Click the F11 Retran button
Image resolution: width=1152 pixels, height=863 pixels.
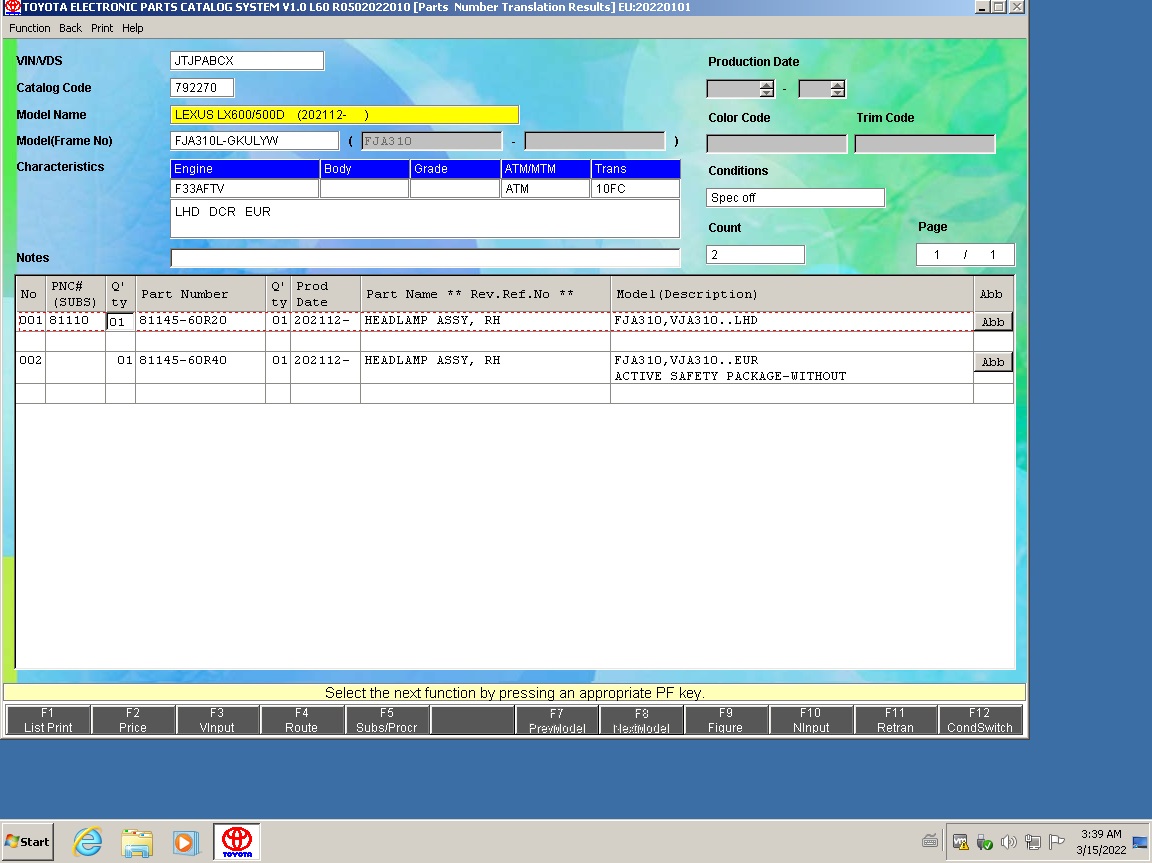896,720
